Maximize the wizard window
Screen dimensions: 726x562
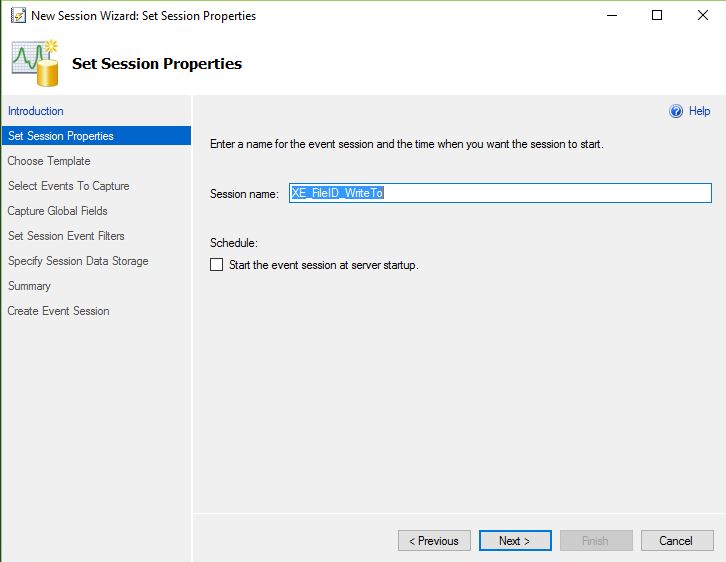pos(657,16)
